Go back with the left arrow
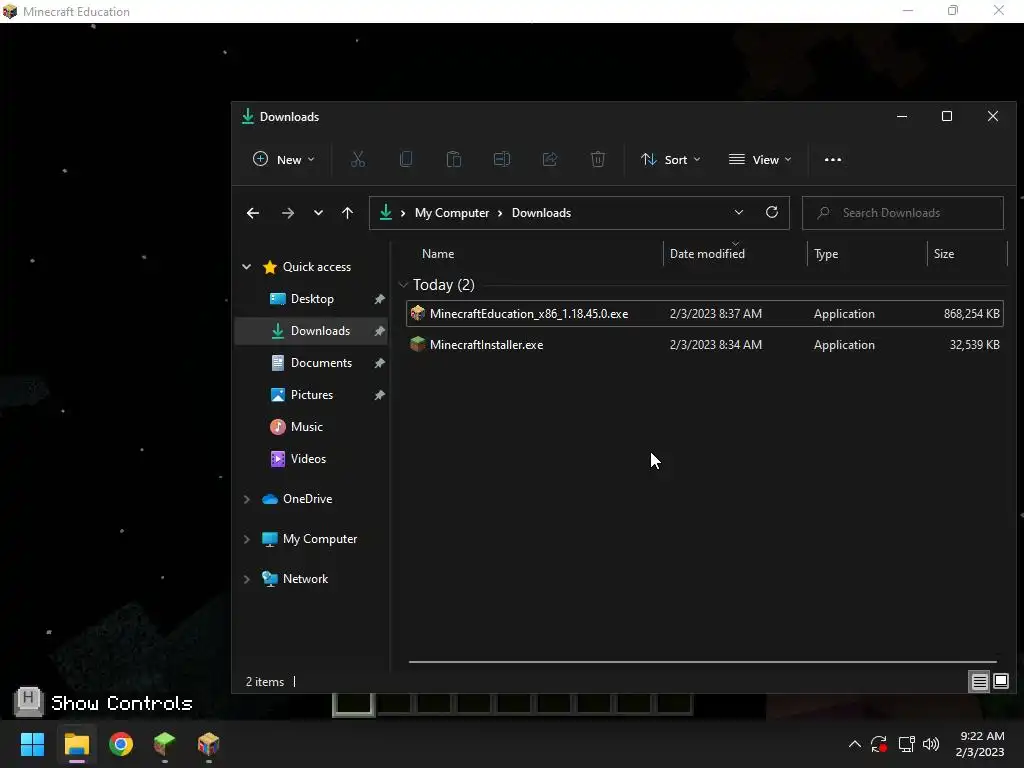 (x=253, y=213)
